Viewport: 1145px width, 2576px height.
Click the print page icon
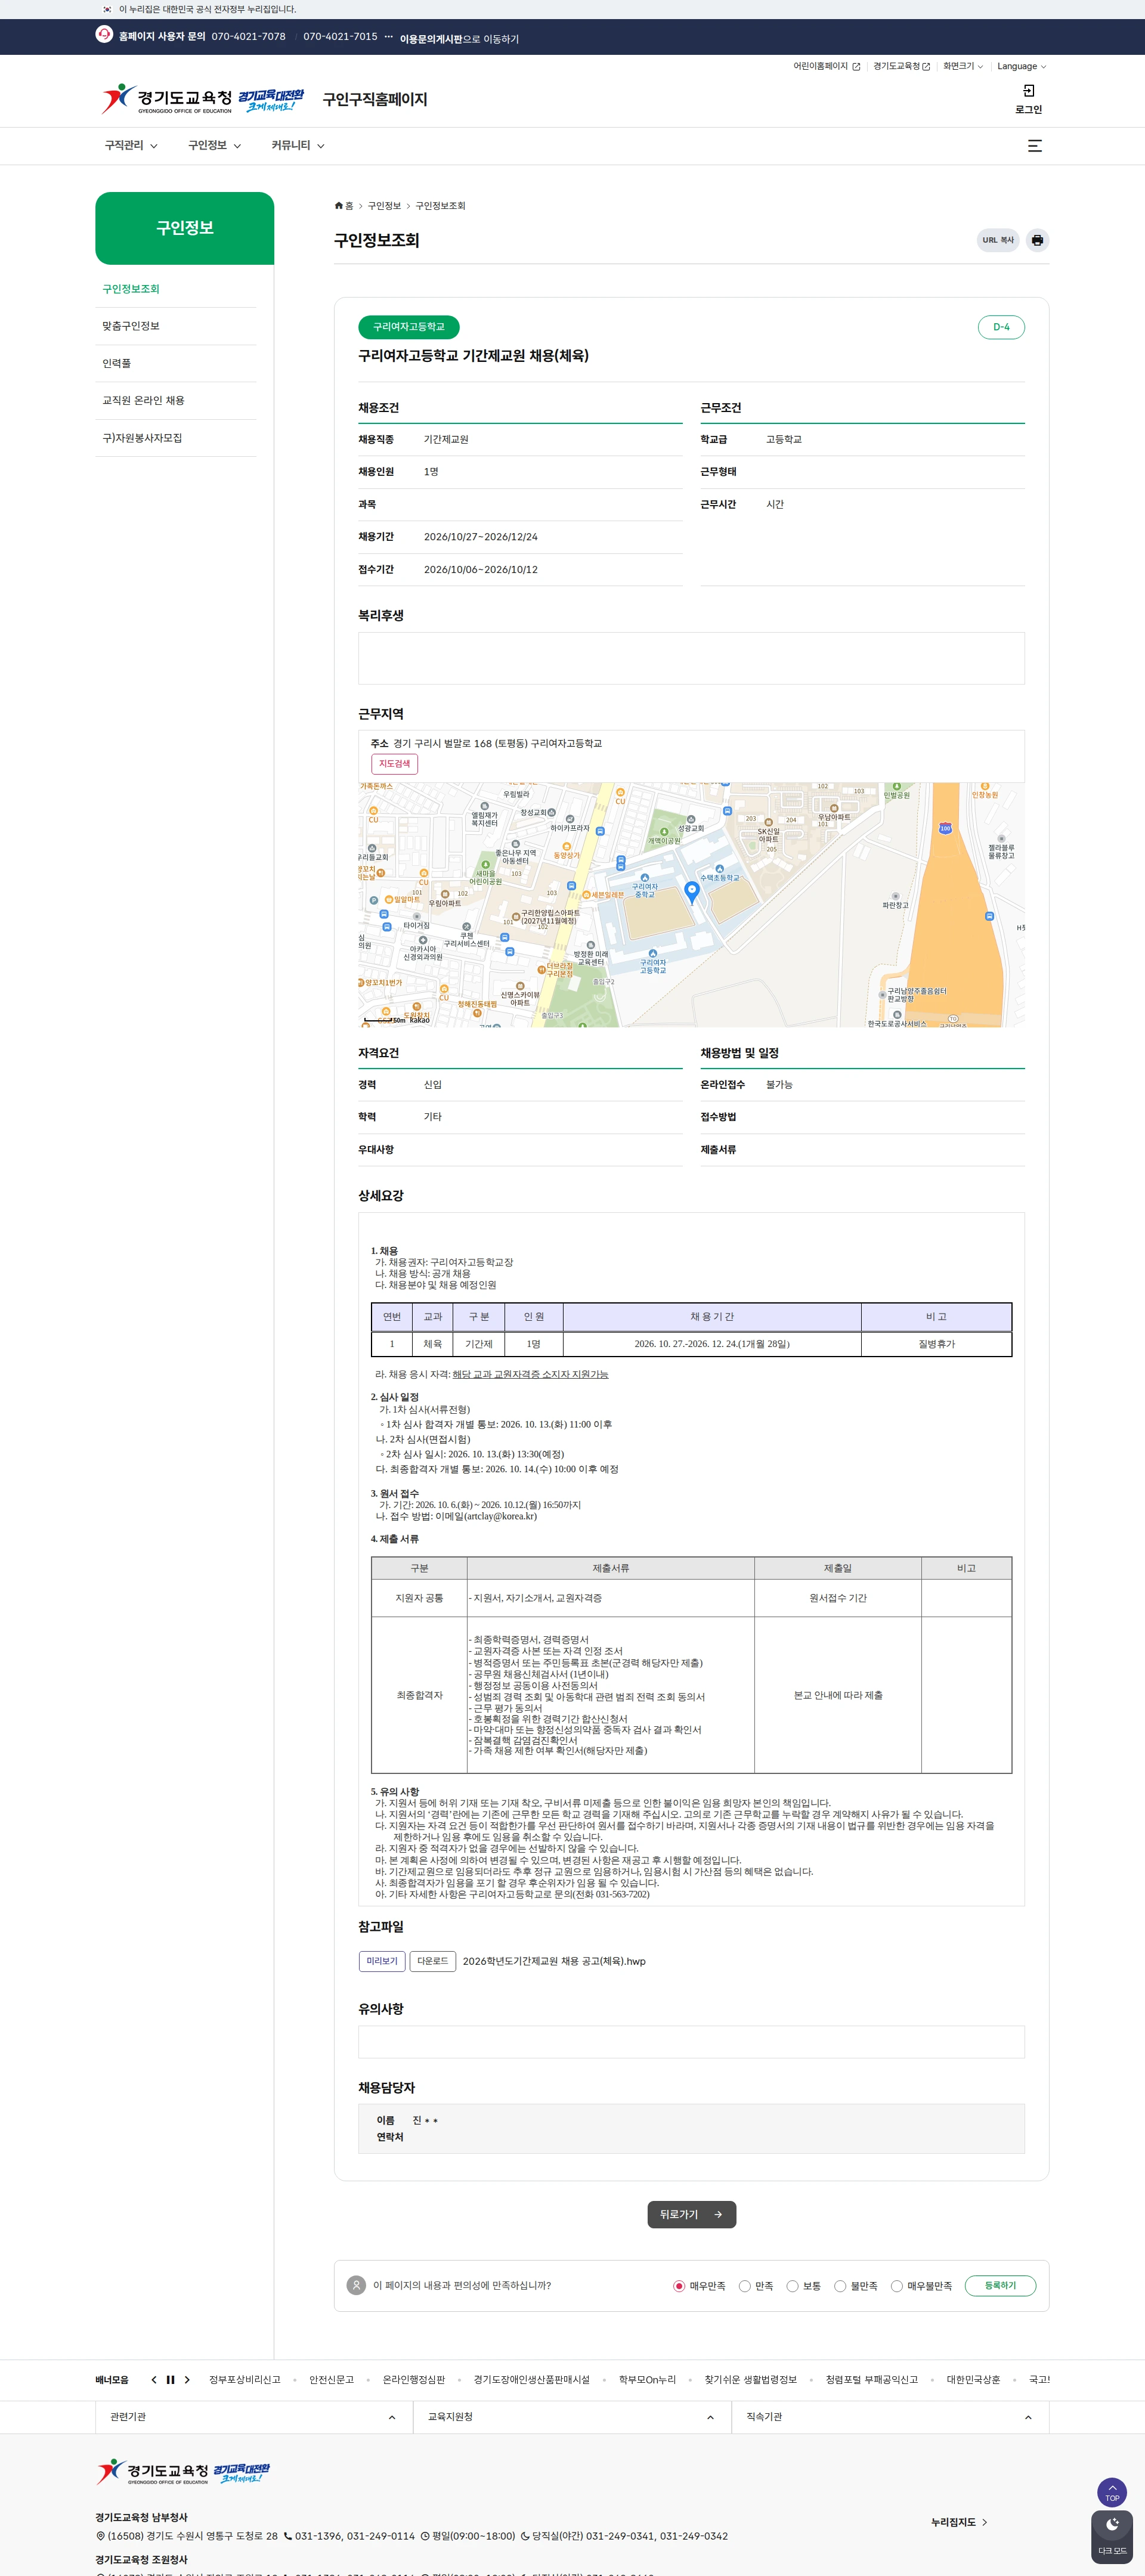[x=1037, y=240]
